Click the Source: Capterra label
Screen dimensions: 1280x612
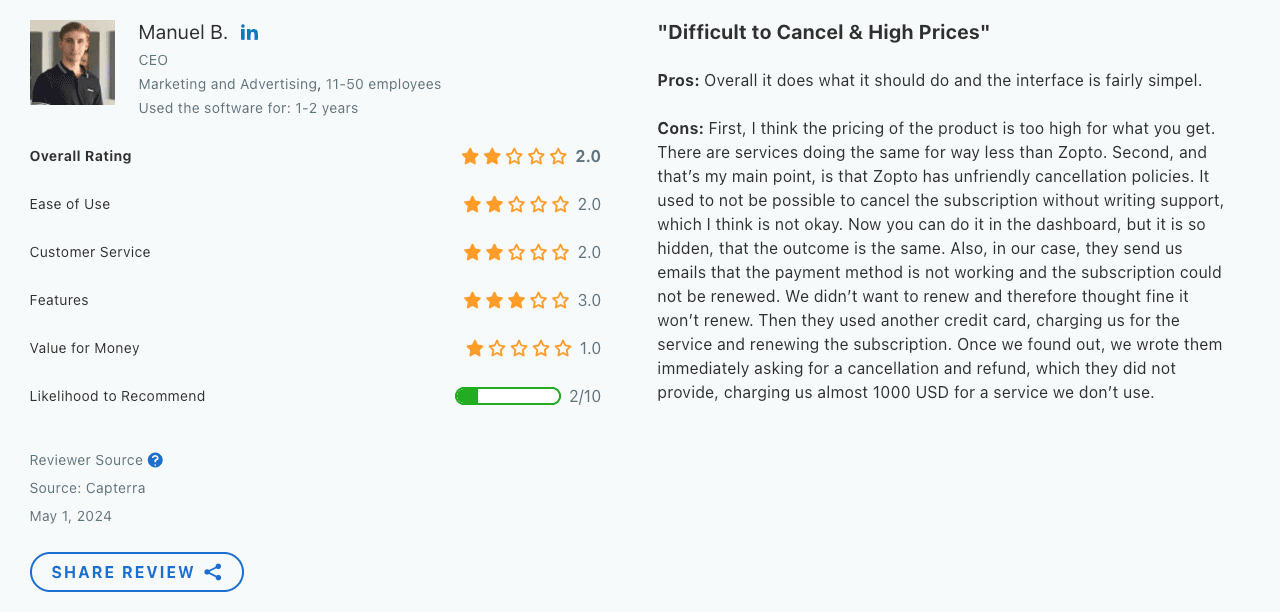(x=87, y=488)
